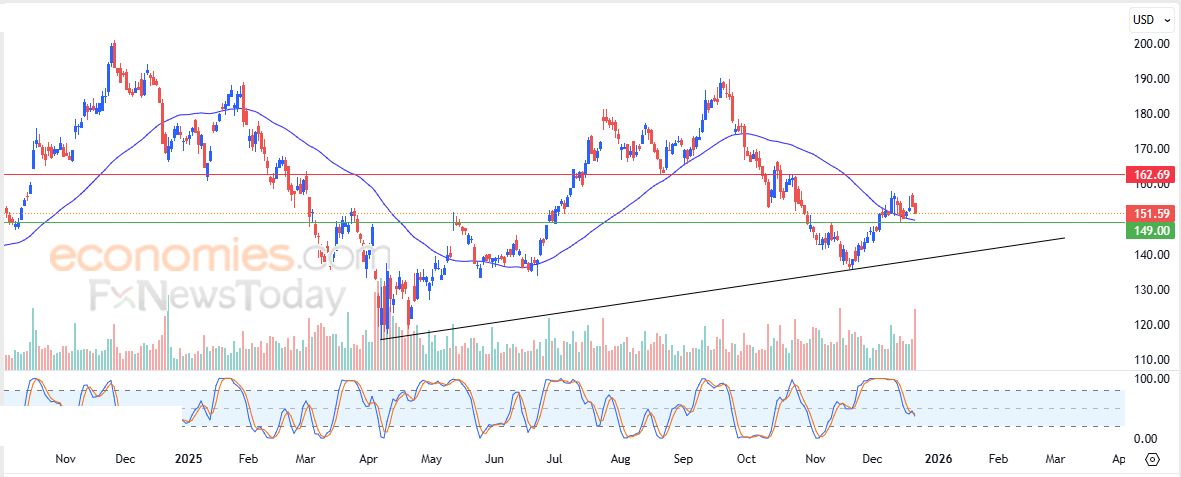Click the 190.00 price axis value

point(1152,78)
